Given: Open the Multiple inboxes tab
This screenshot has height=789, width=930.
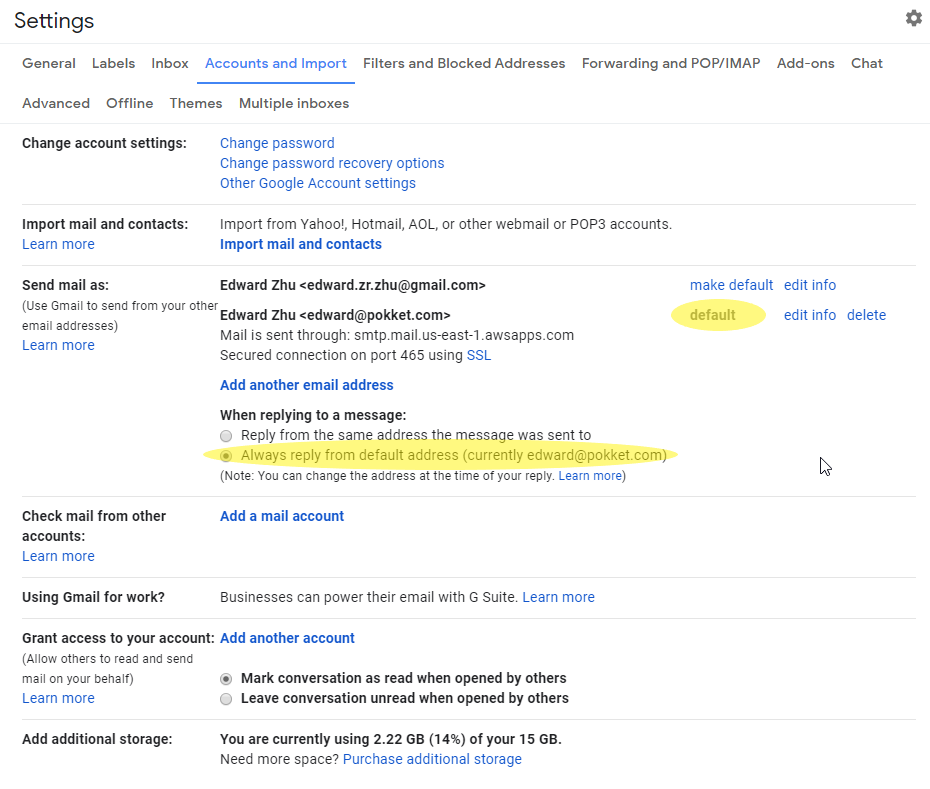Looking at the screenshot, I should (x=294, y=103).
